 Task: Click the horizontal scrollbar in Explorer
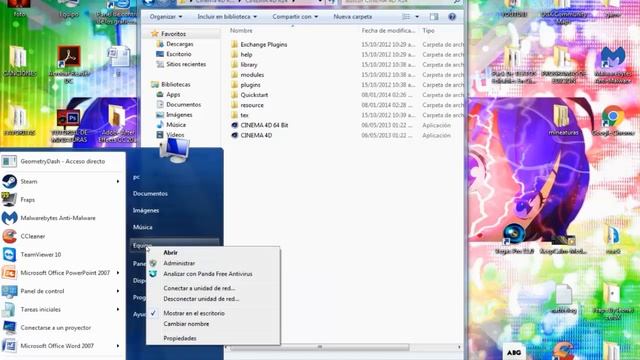[x=320, y=347]
